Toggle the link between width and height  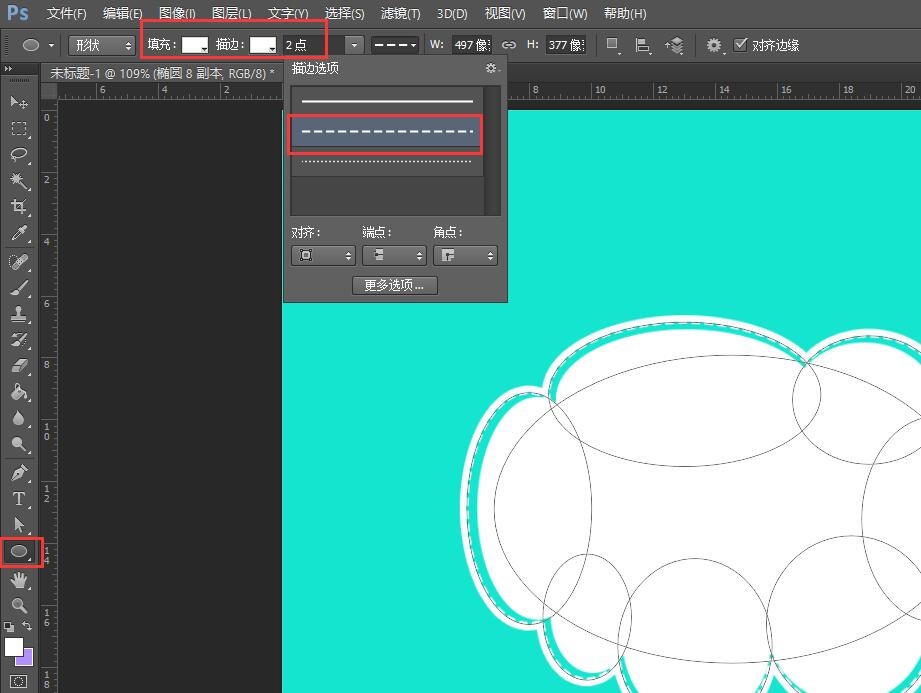(509, 45)
